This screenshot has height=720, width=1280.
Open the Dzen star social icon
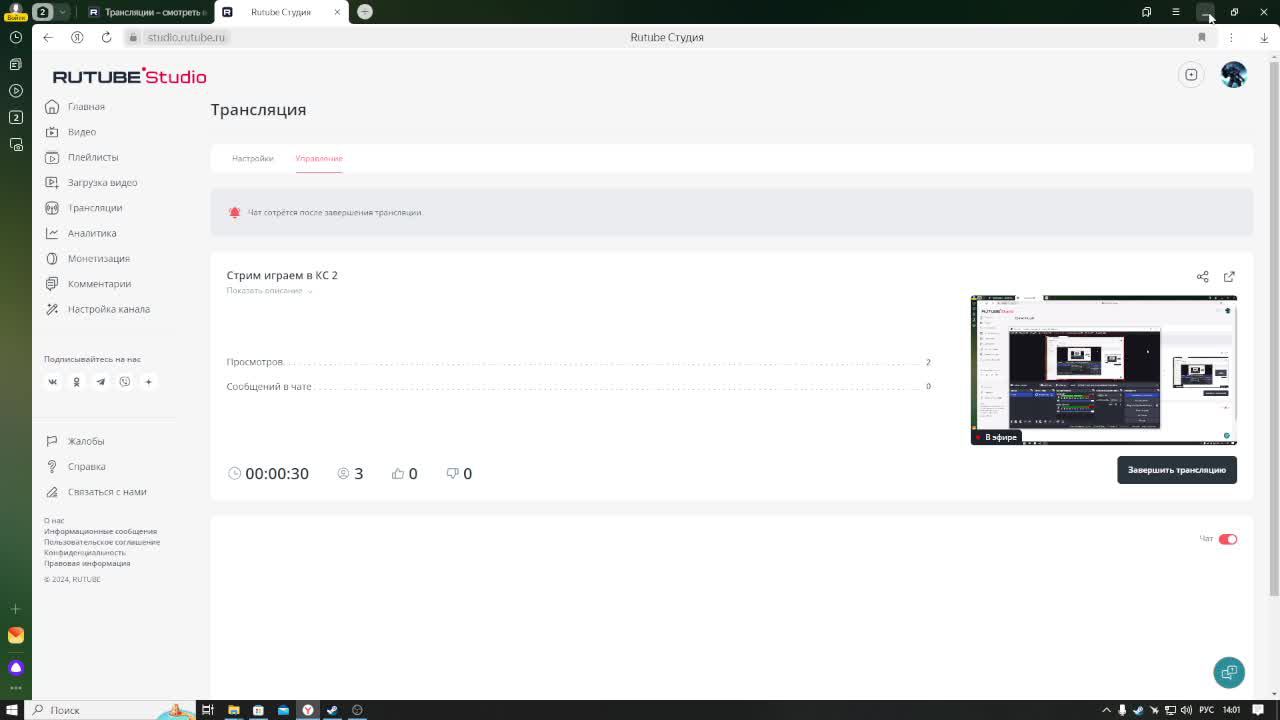tap(148, 382)
